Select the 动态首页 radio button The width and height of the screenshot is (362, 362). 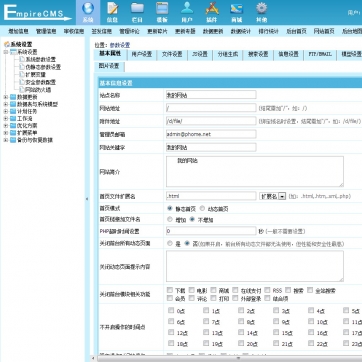tap(202, 209)
